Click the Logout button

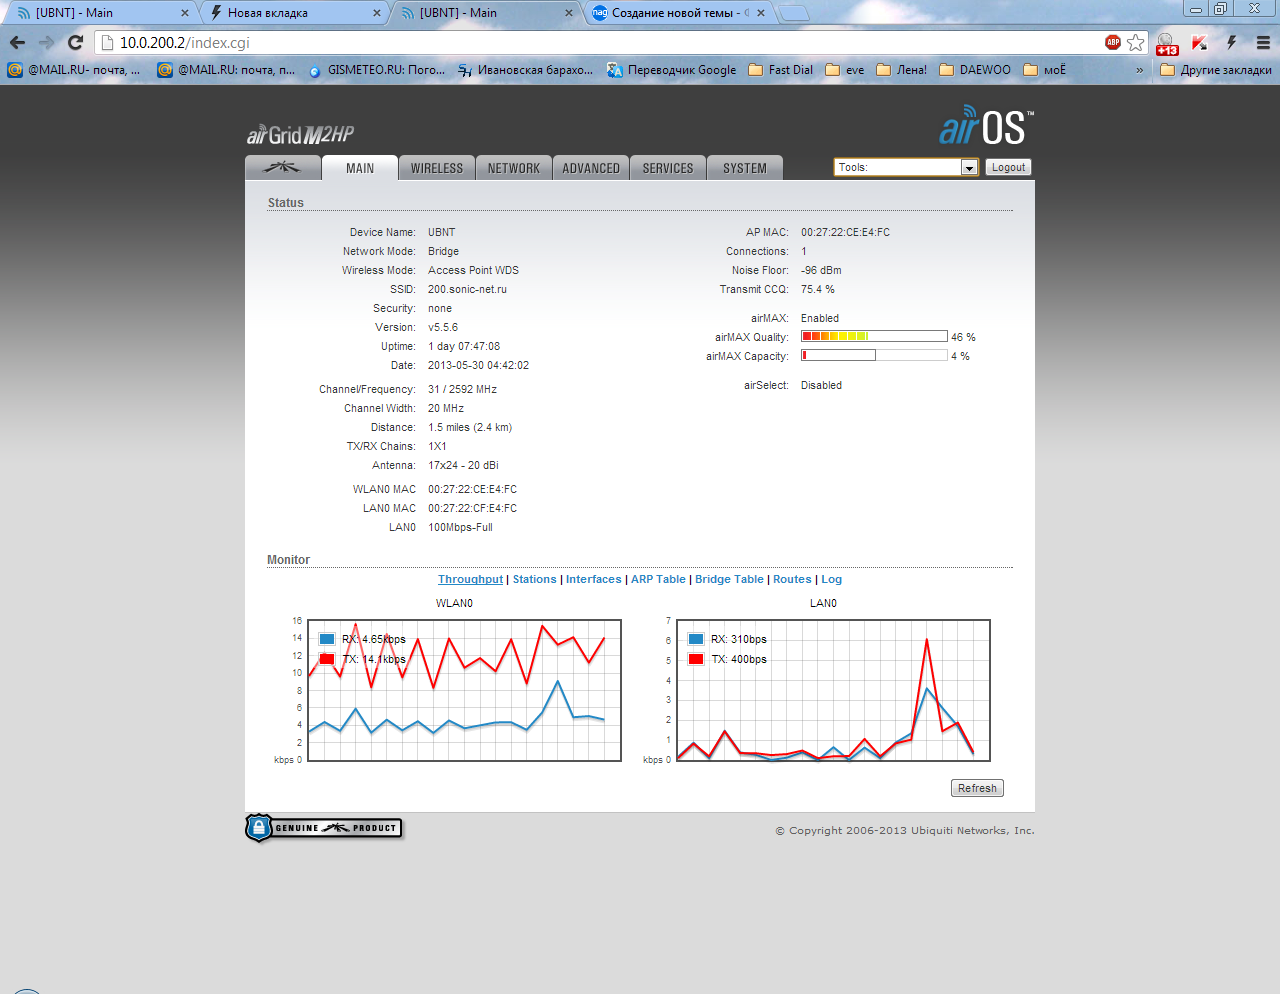1008,167
